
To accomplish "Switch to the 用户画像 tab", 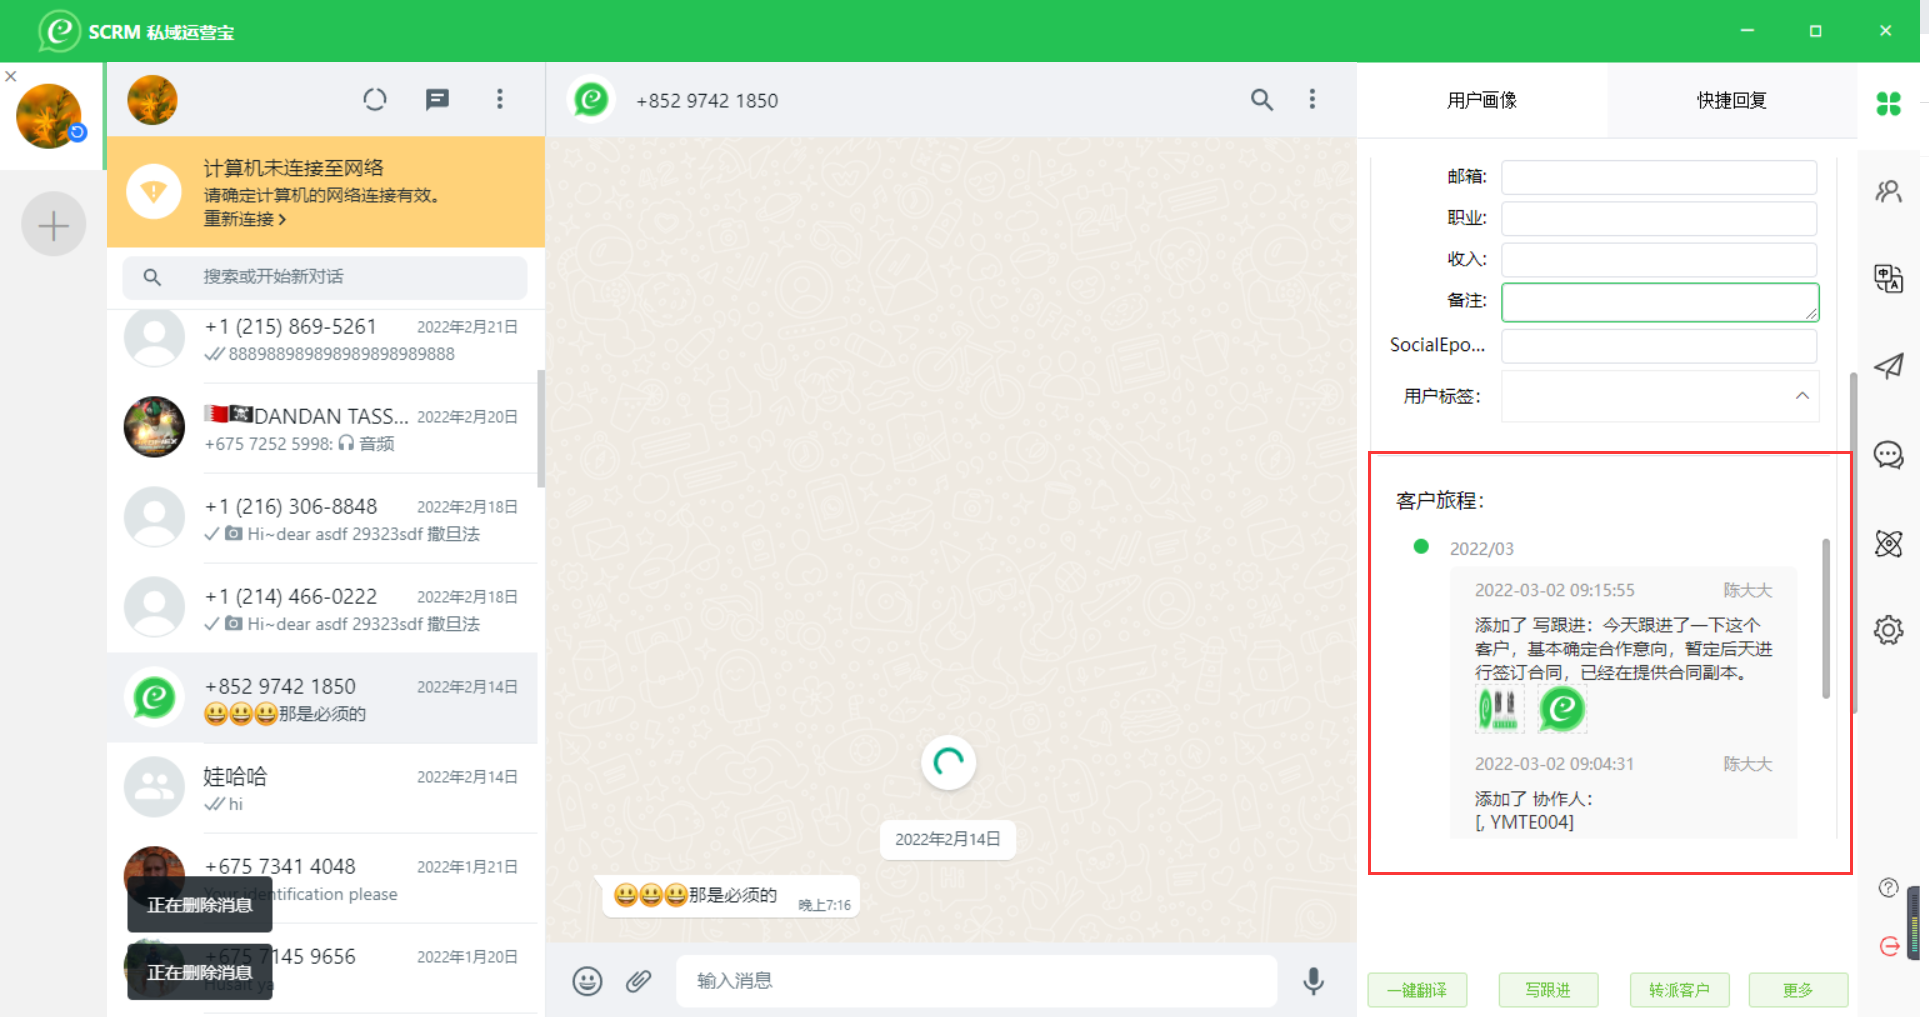I will (x=1482, y=100).
